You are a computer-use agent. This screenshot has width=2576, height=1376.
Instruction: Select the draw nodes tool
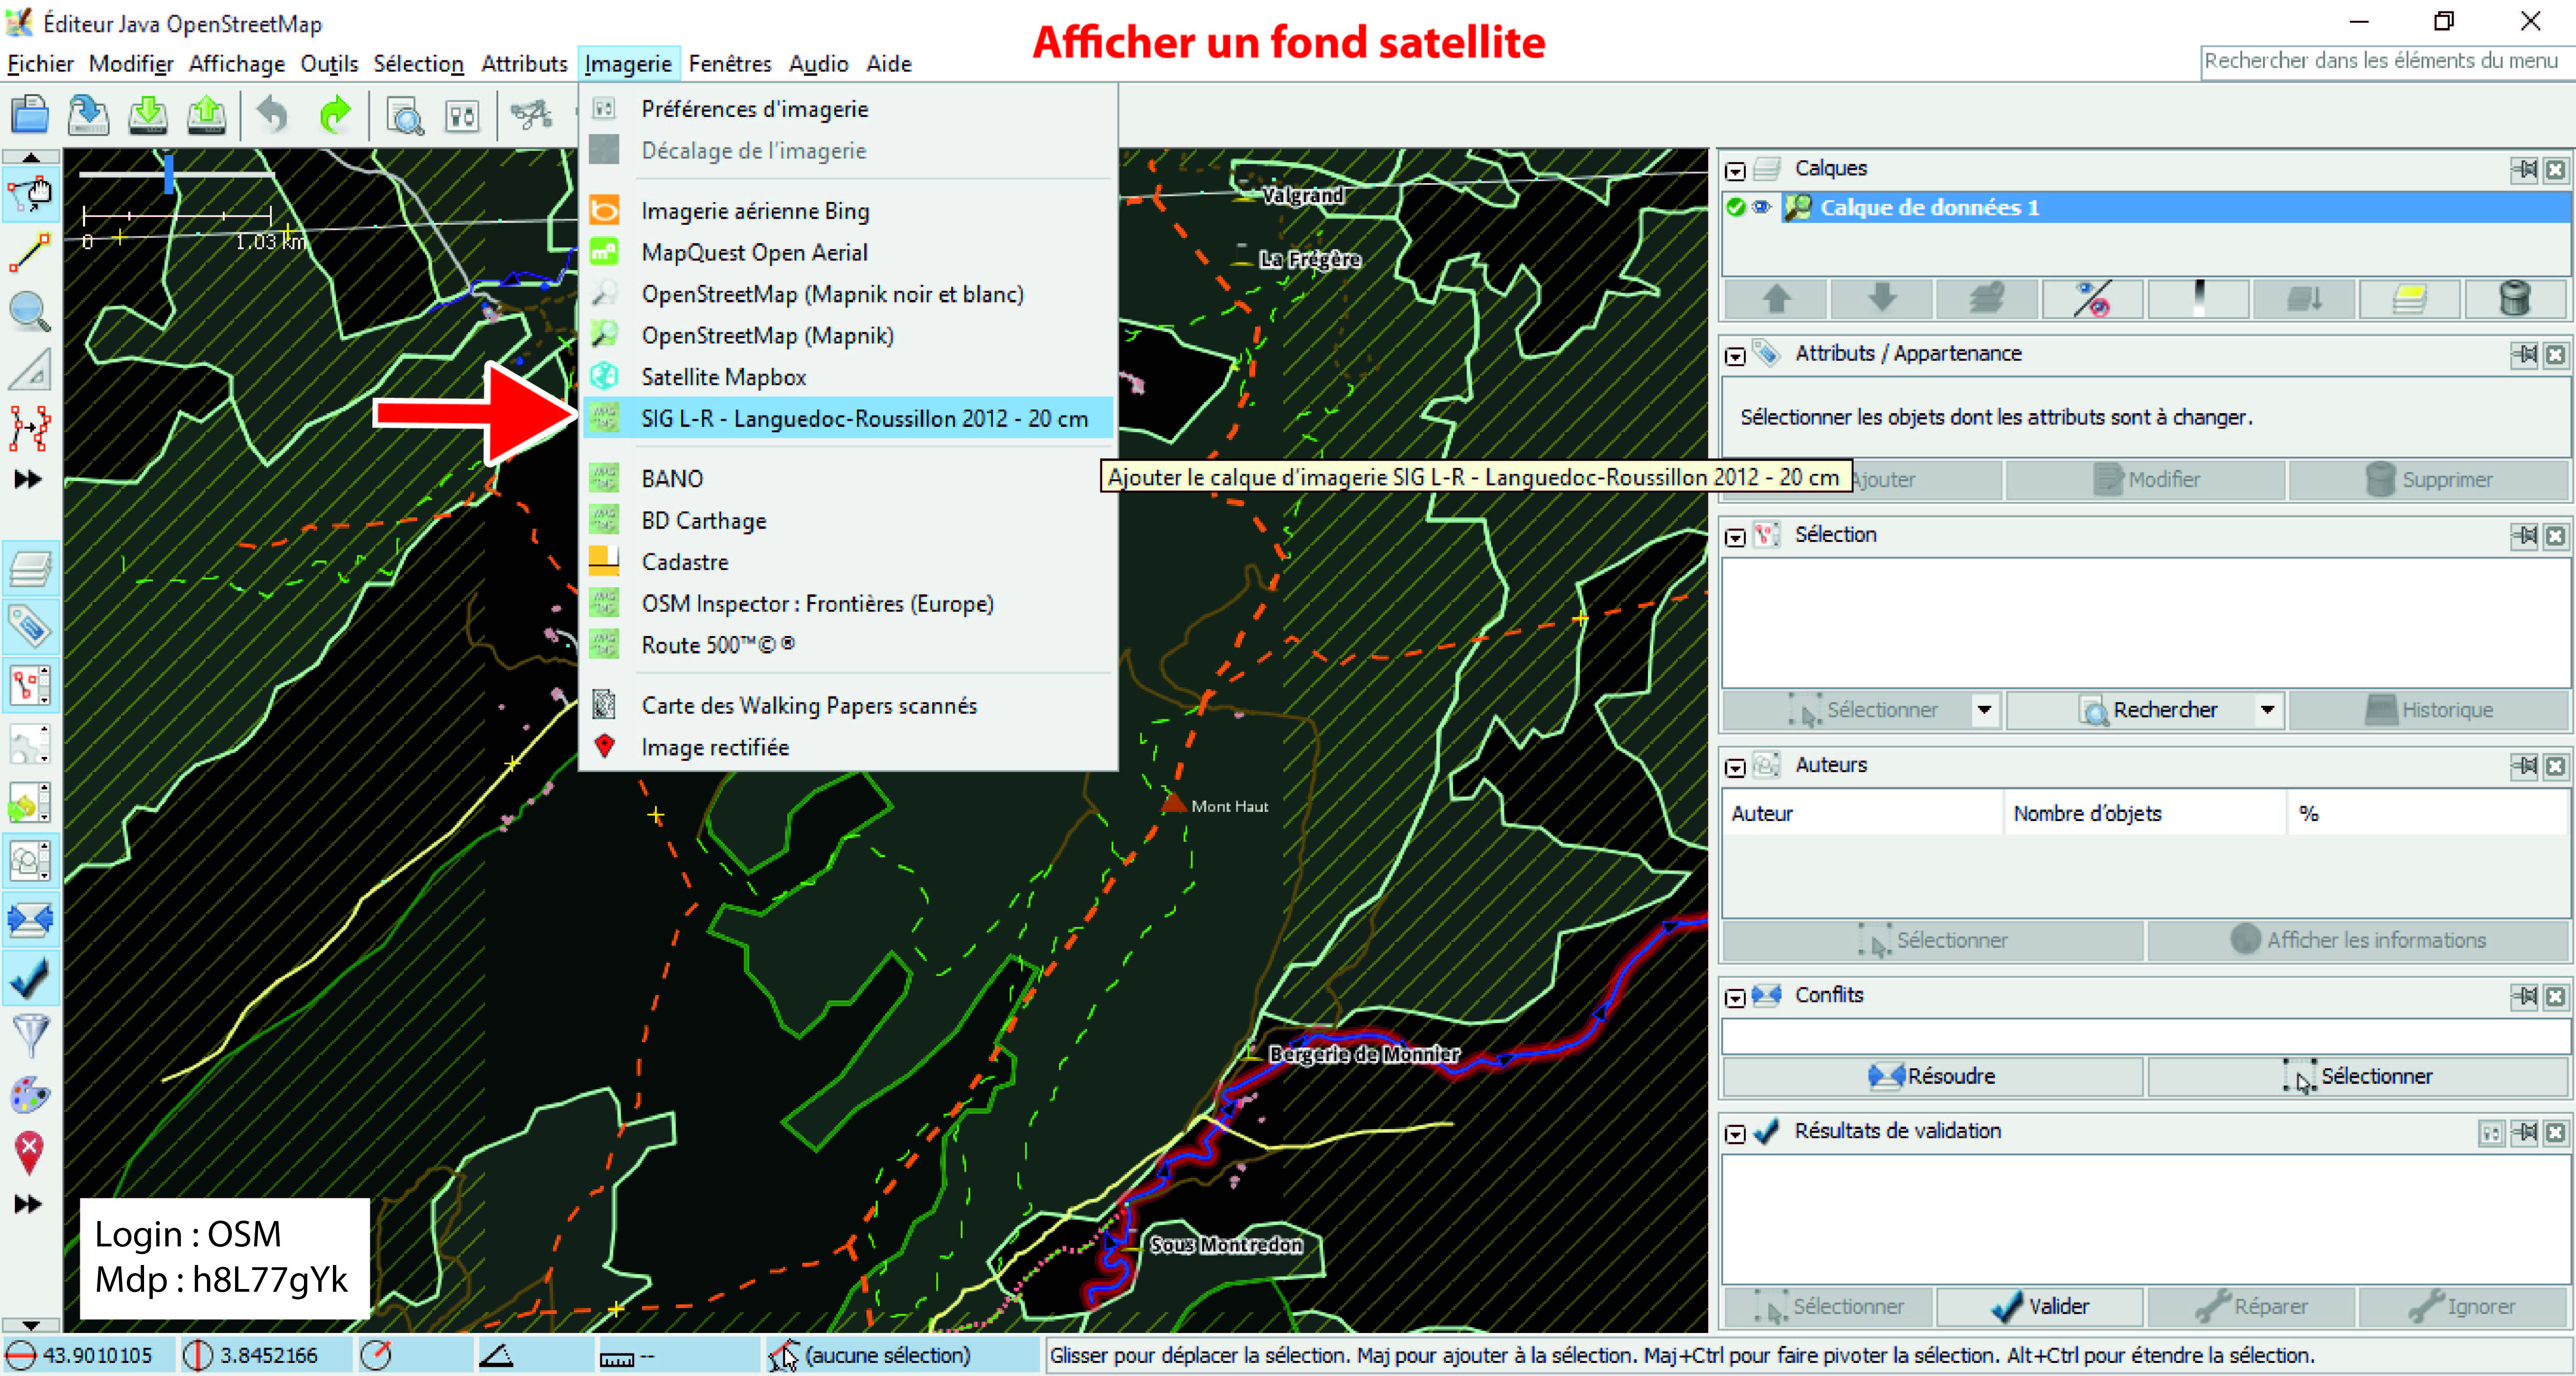[x=30, y=252]
